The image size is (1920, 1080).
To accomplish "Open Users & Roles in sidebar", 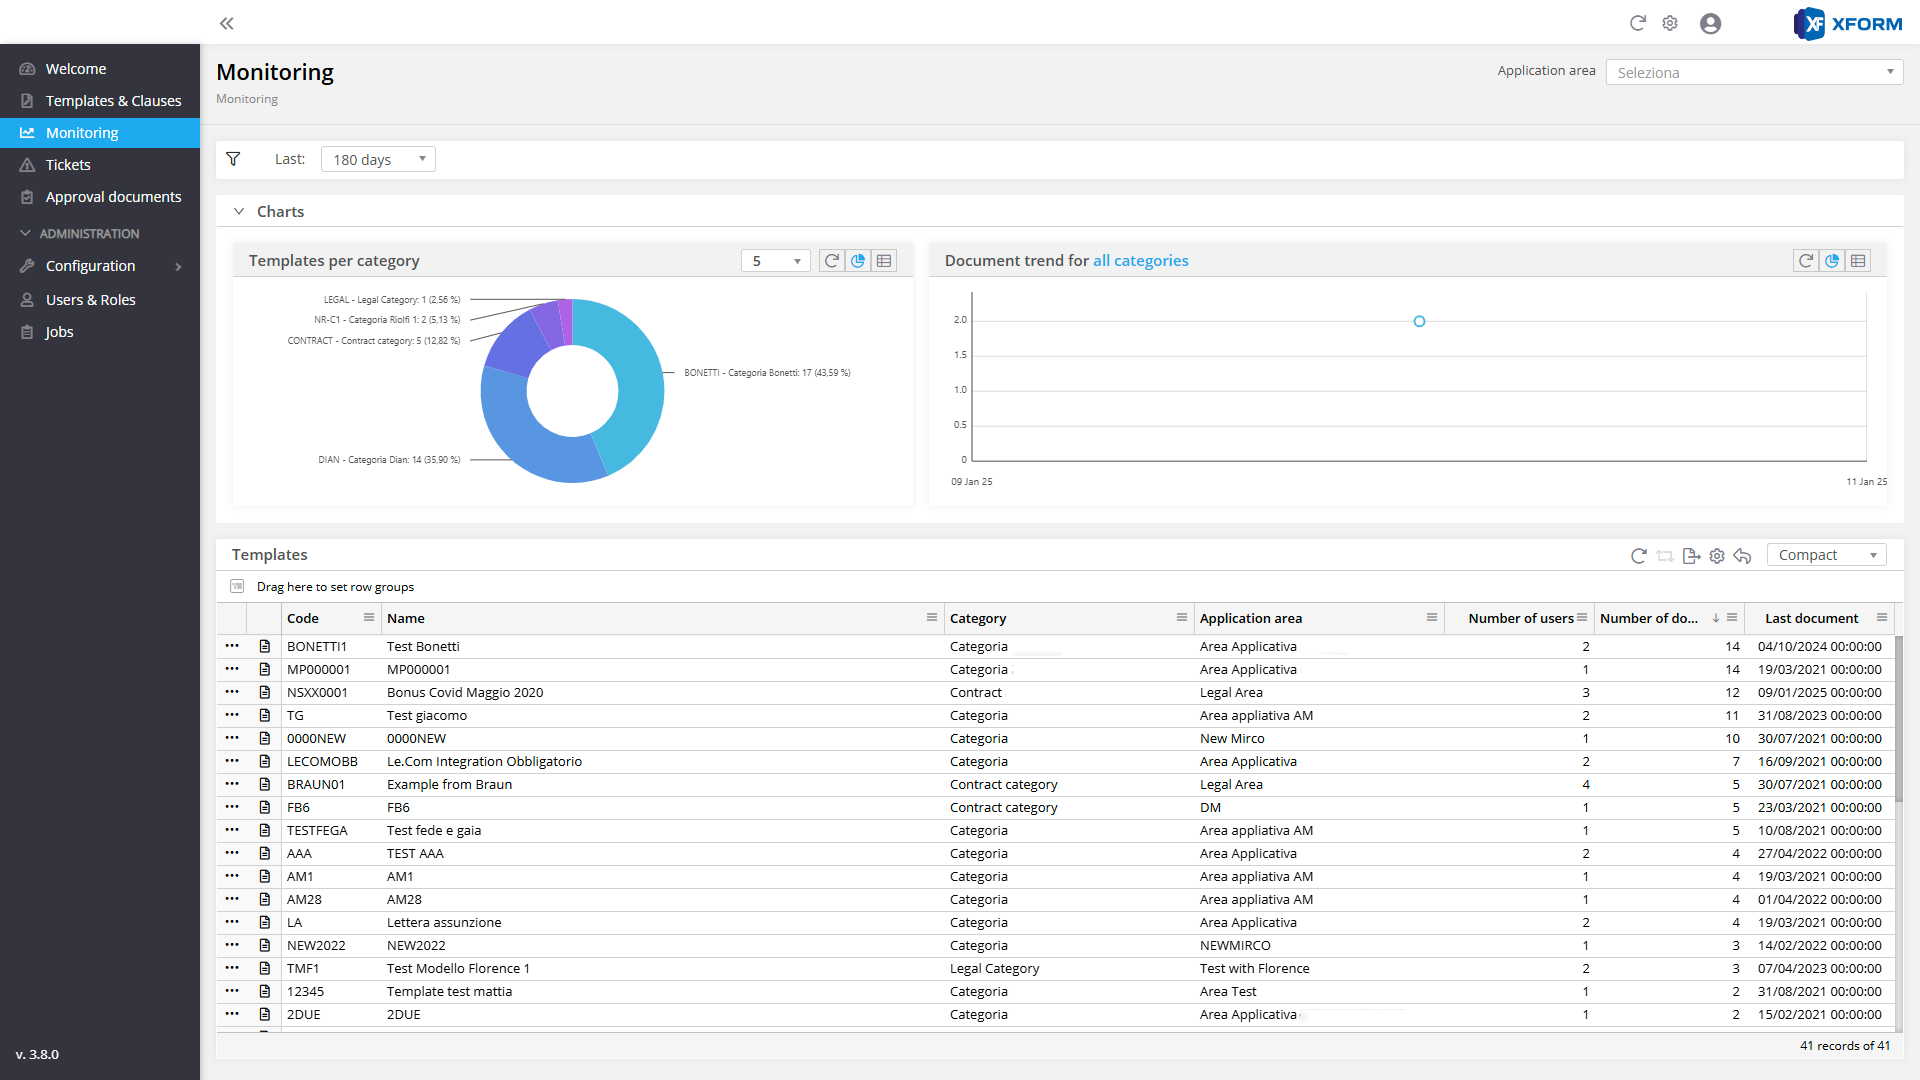I will (x=100, y=299).
